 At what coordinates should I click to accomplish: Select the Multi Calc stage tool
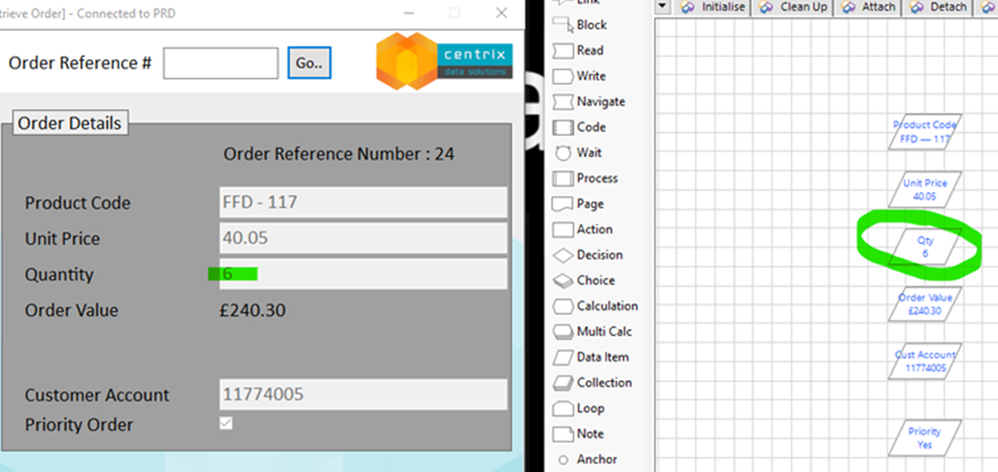click(x=592, y=331)
